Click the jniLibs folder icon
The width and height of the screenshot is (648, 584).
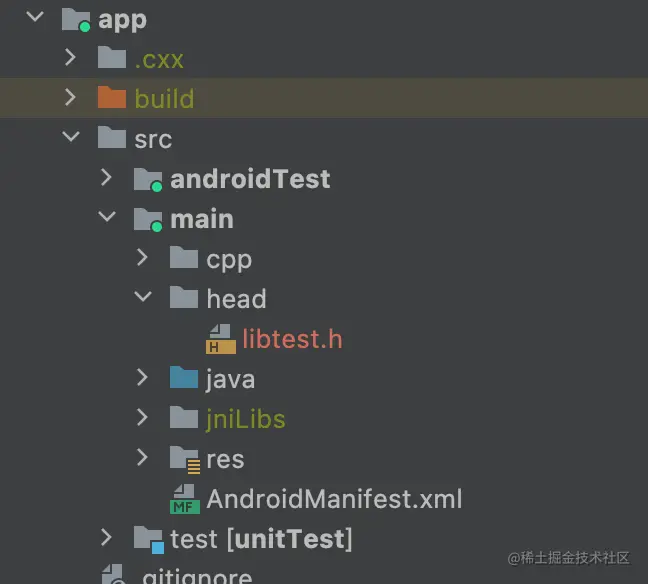coord(184,417)
